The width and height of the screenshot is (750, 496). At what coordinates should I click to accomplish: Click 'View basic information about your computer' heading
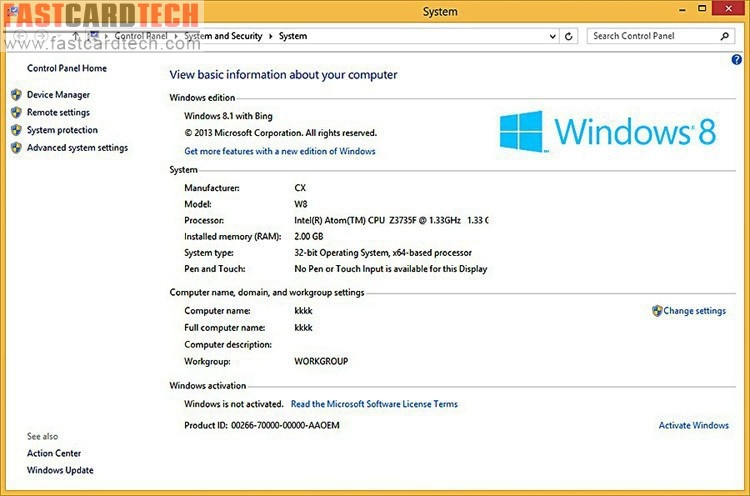[x=283, y=75]
